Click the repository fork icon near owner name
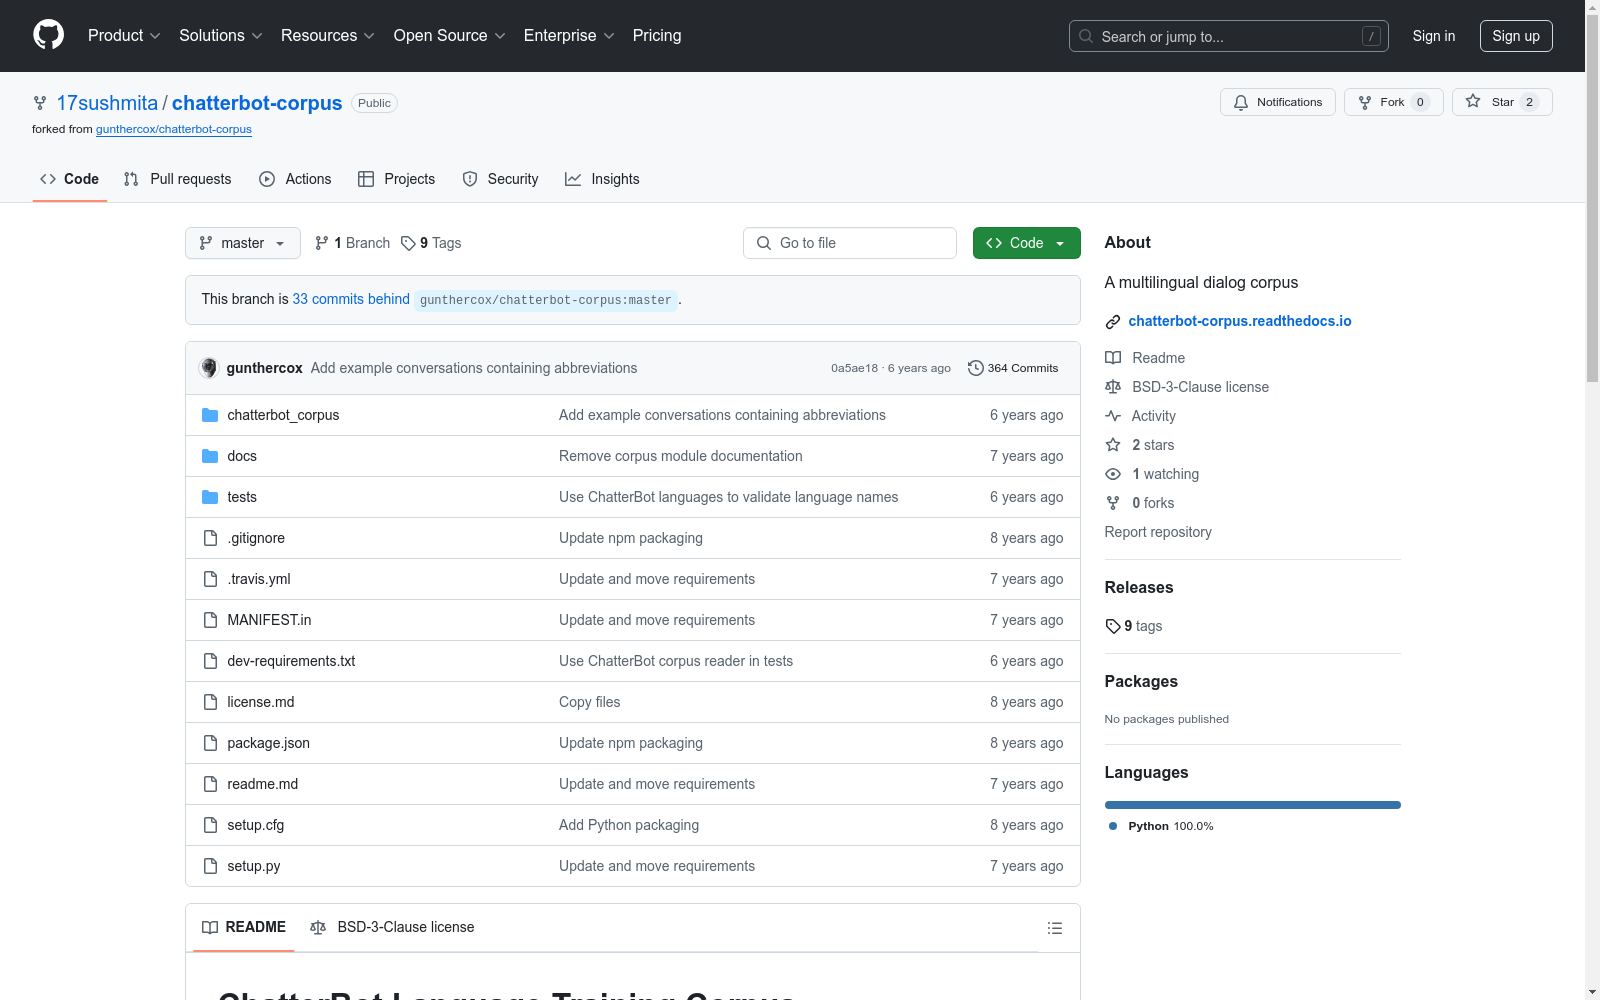 point(40,103)
